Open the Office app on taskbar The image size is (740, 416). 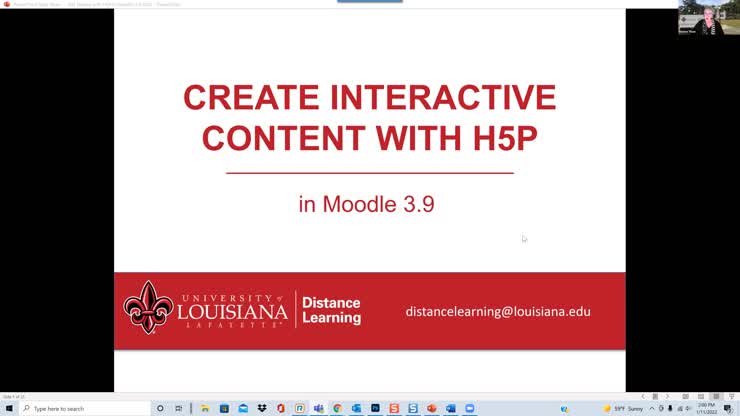[281, 408]
